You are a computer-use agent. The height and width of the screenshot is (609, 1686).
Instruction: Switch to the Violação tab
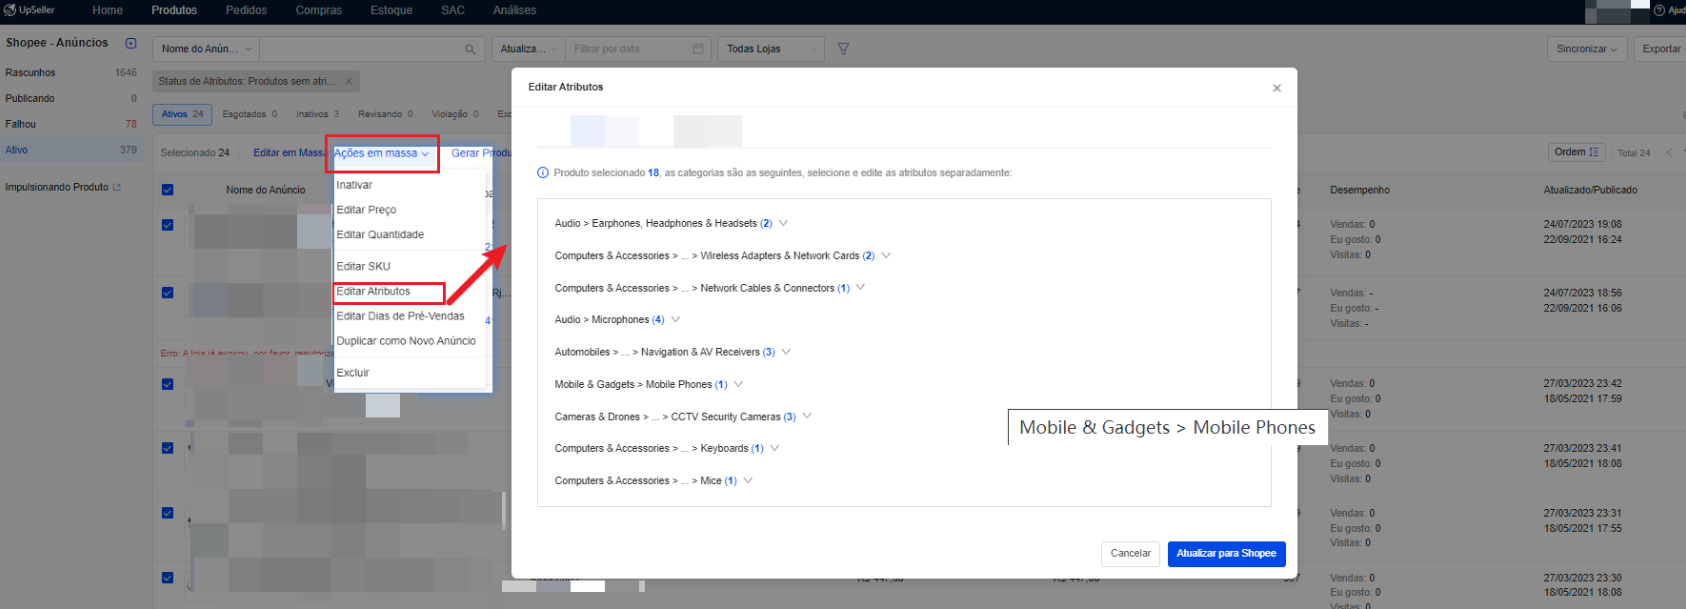(455, 114)
